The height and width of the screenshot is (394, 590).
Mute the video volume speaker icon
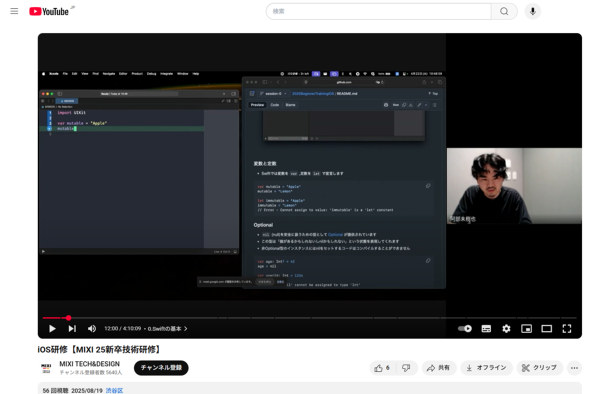point(91,329)
